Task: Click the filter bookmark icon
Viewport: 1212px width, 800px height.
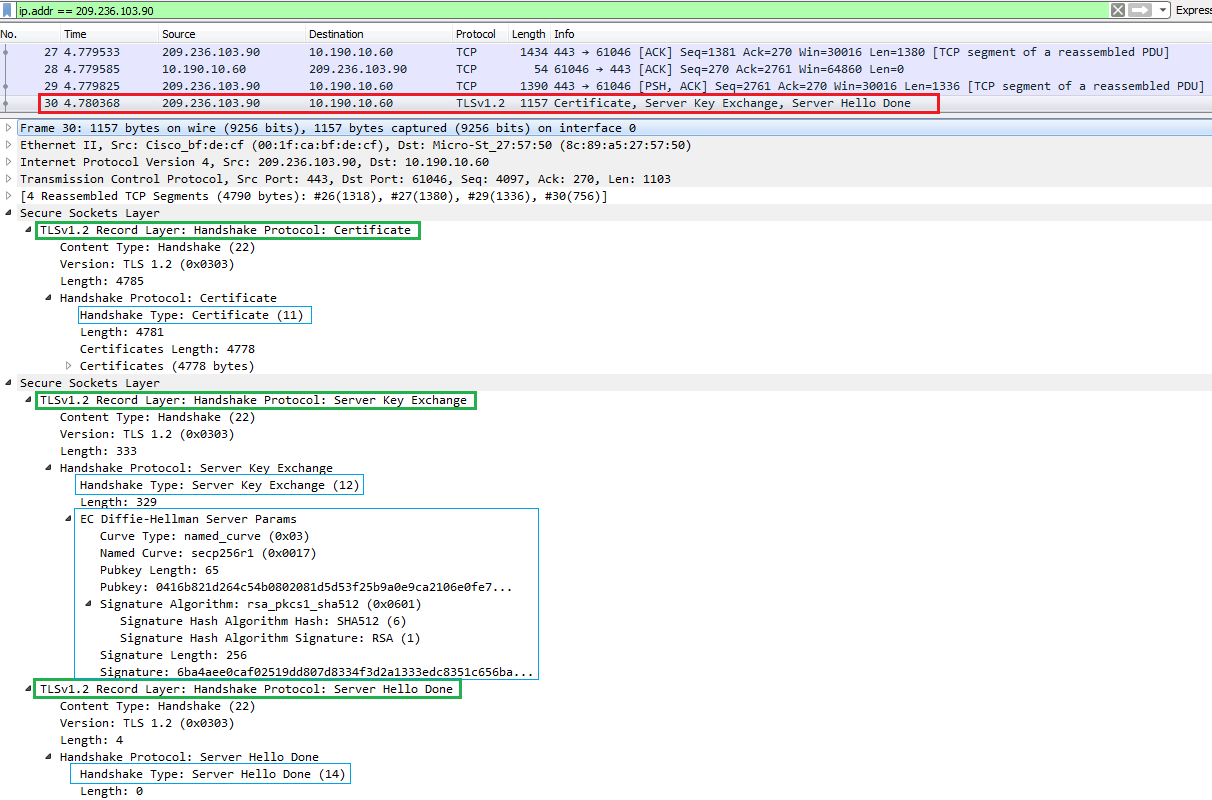Action: click(x=10, y=10)
